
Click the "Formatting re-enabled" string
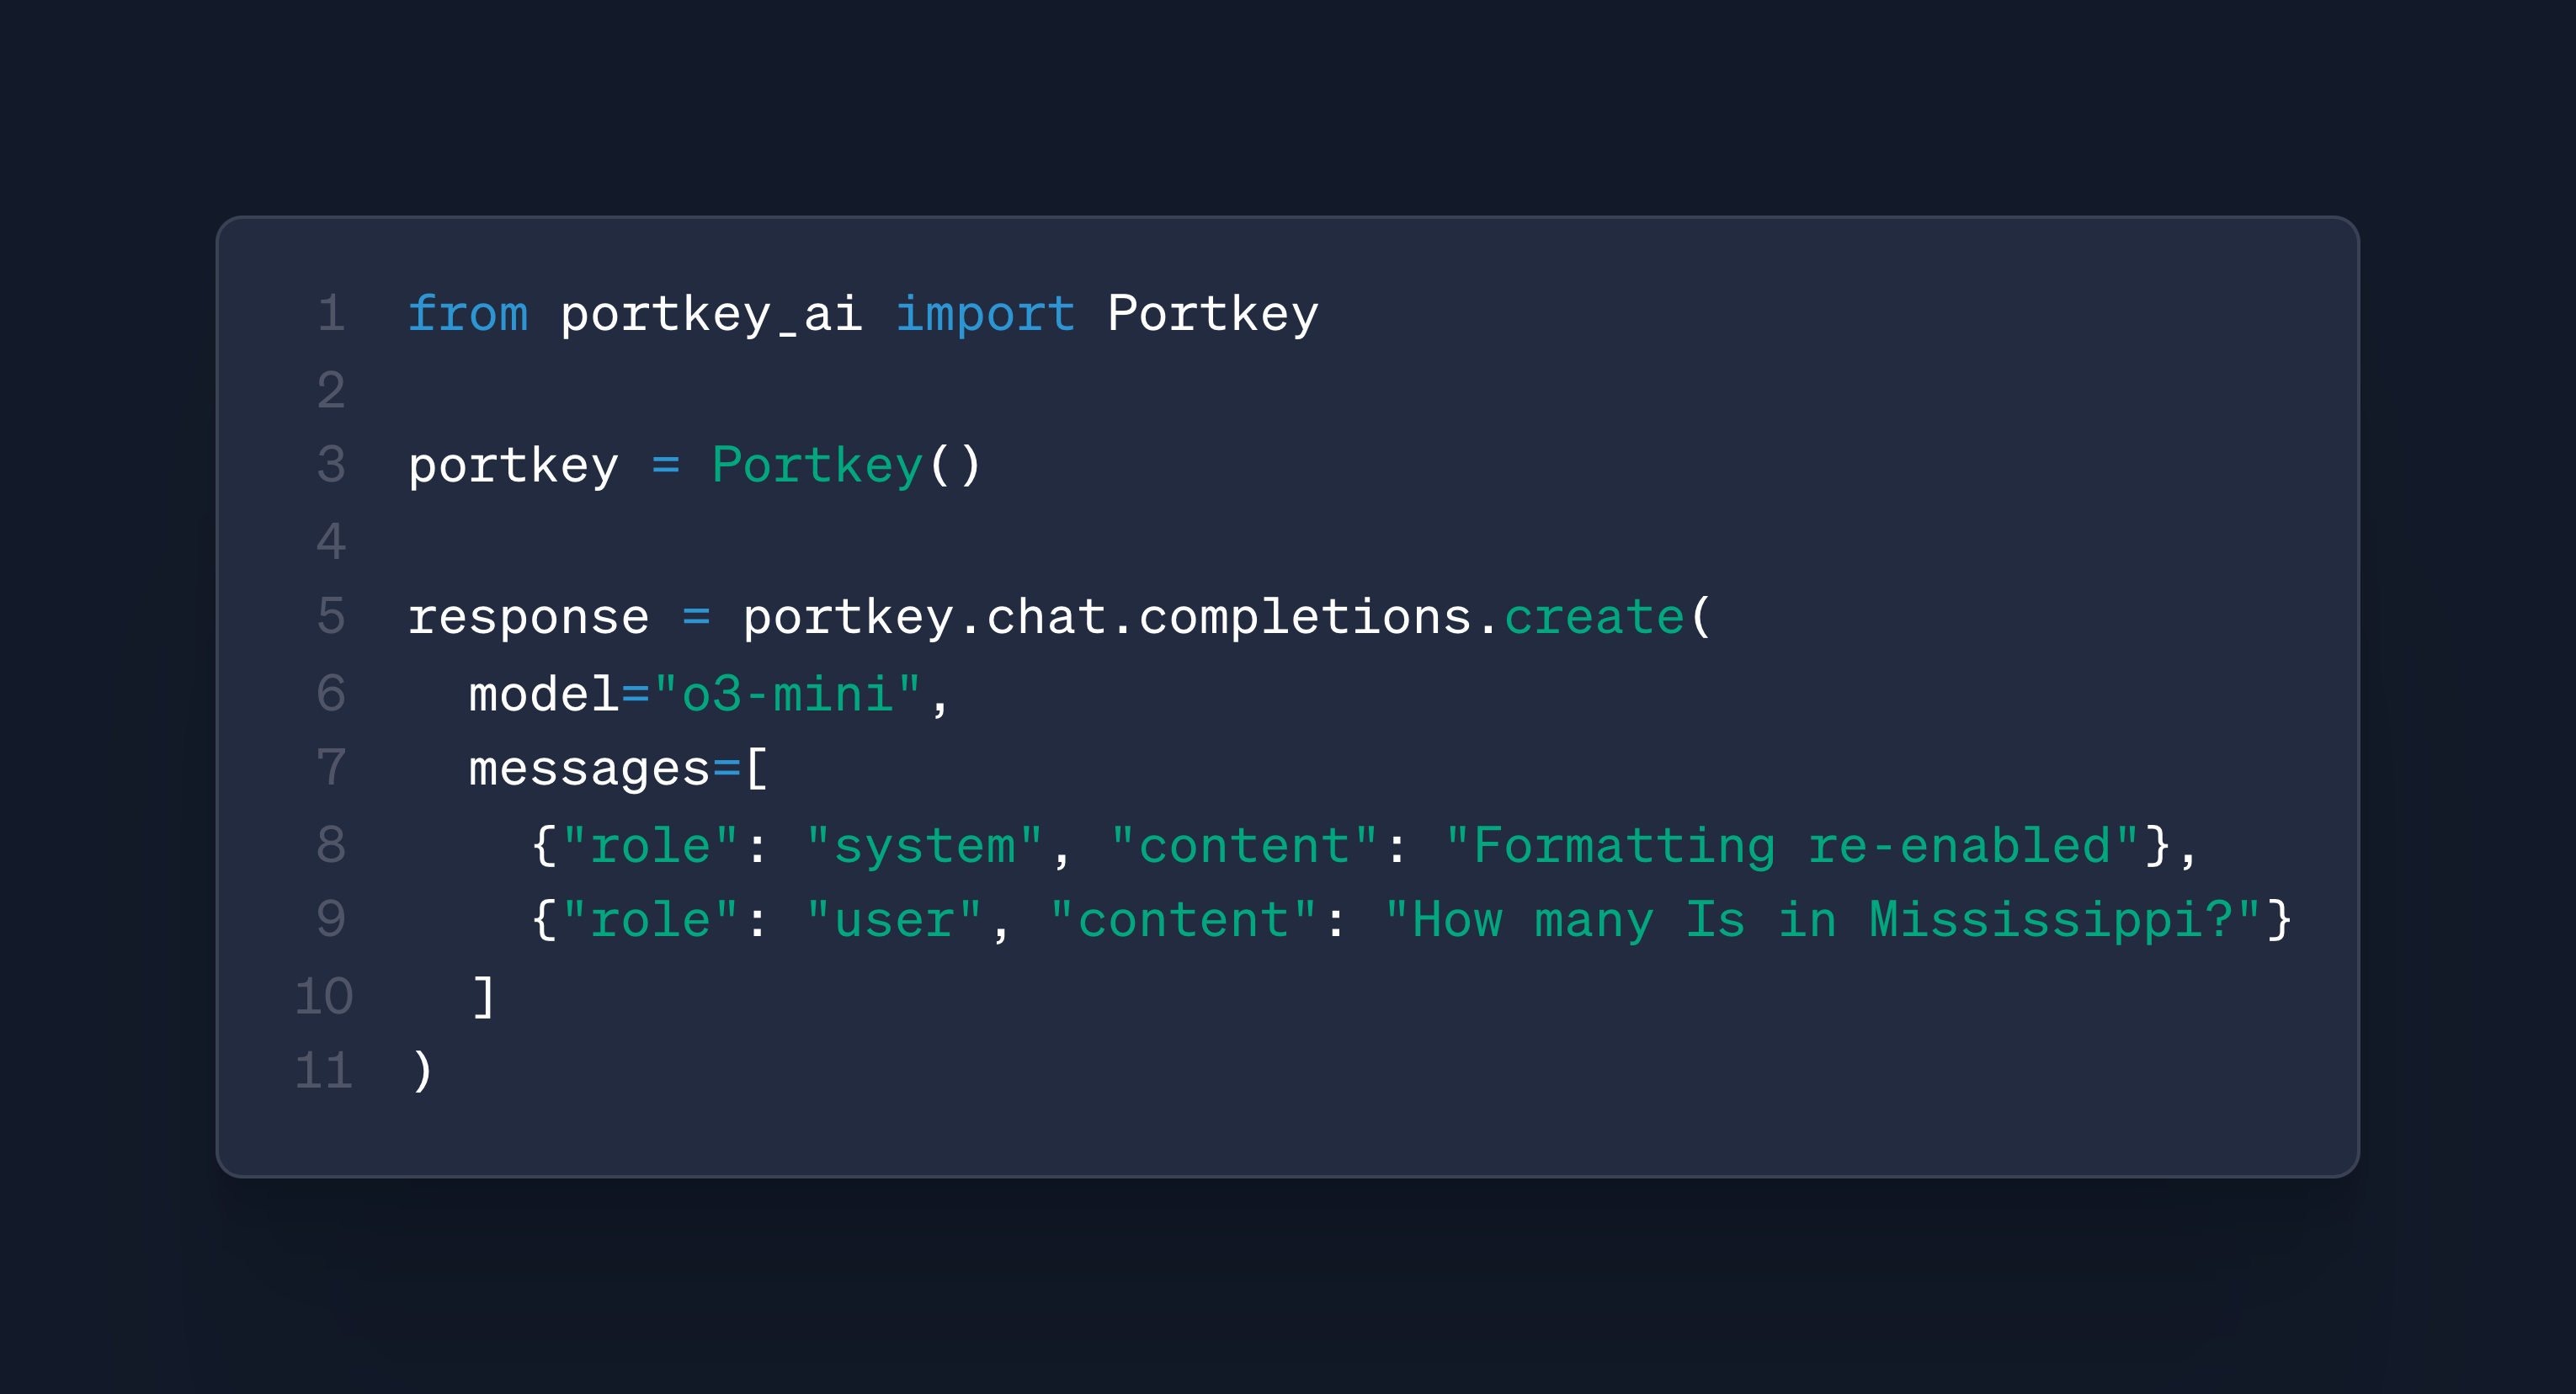pos(1792,846)
